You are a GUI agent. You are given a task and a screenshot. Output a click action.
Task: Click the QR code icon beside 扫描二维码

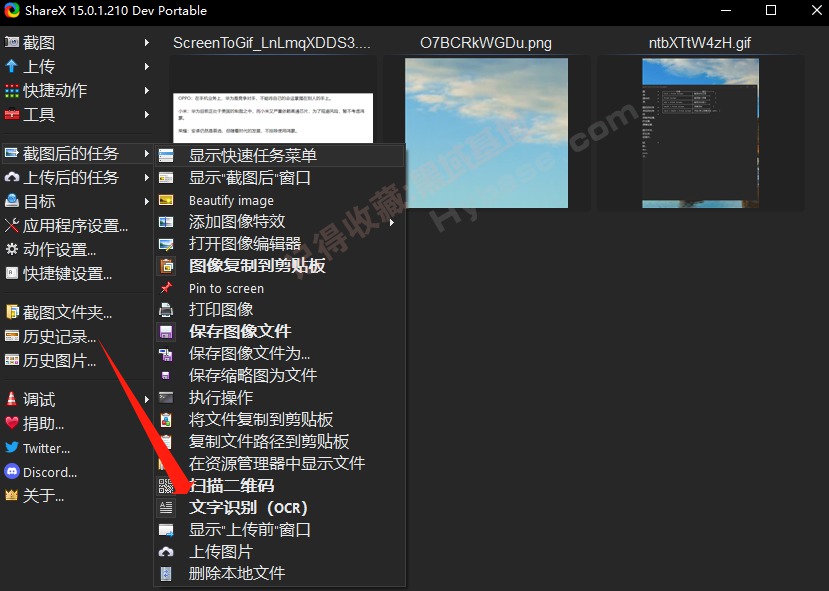click(166, 485)
